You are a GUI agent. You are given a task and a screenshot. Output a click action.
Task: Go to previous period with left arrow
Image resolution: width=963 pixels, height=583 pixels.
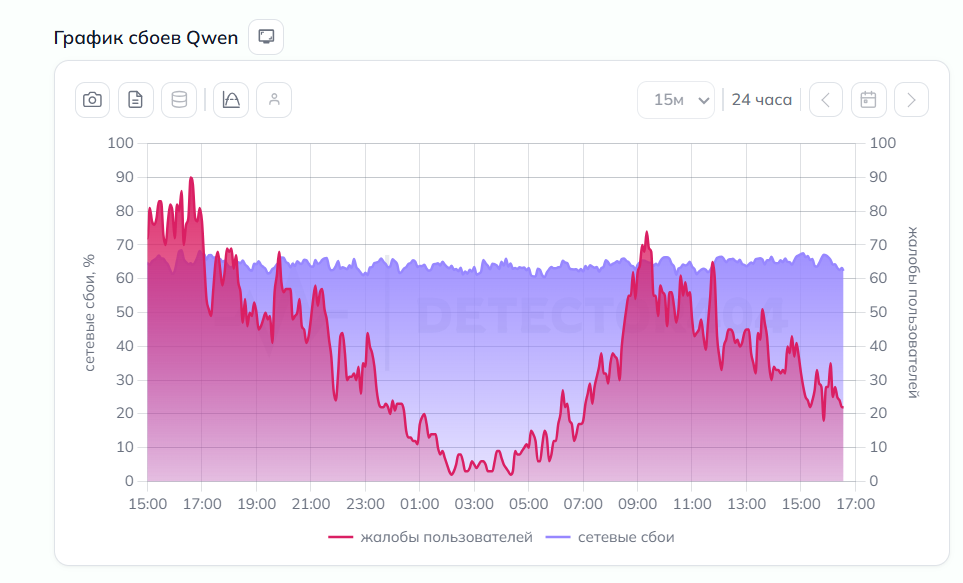(x=825, y=100)
